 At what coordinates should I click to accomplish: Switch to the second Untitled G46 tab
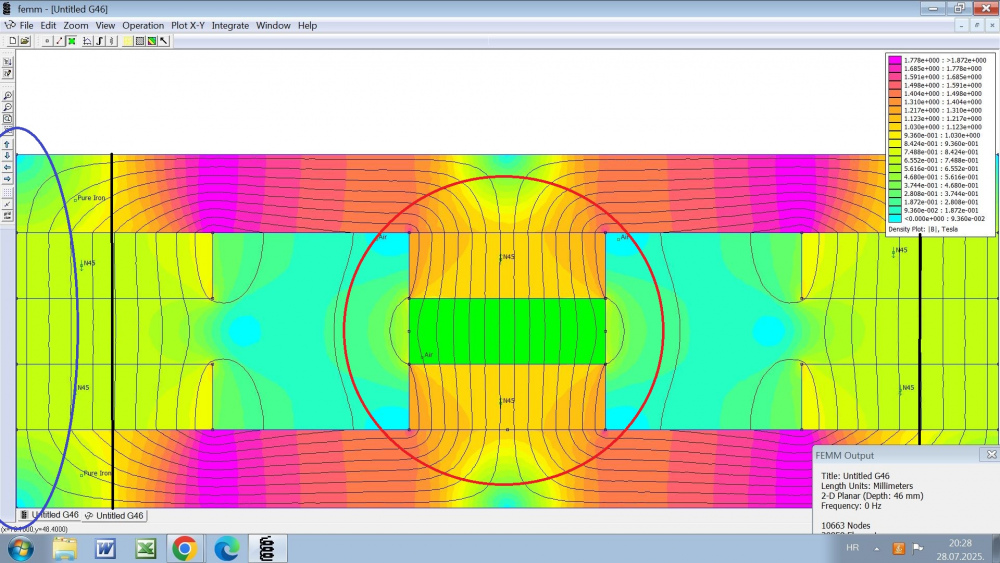114,515
